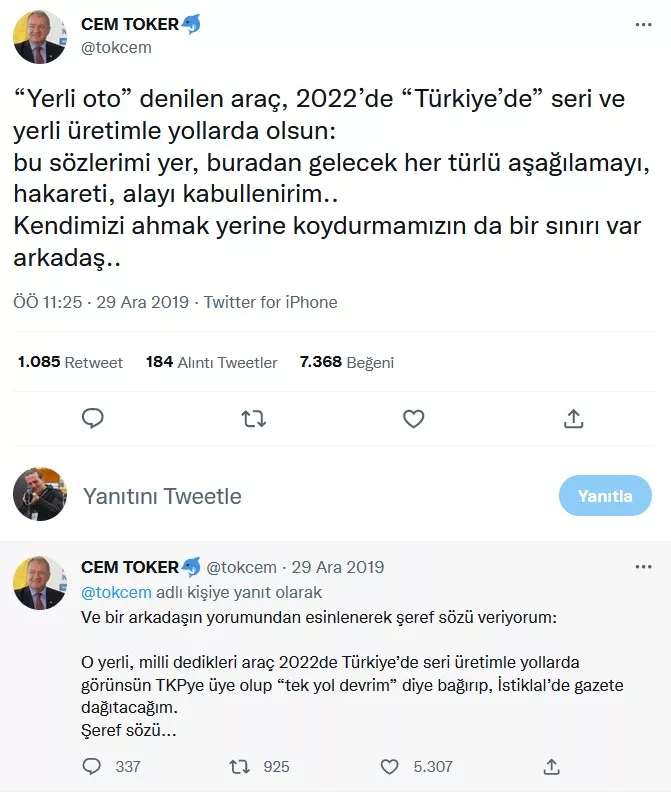Show the 7.368 Beğeni likes list
The width and height of the screenshot is (671, 797).
point(346,362)
